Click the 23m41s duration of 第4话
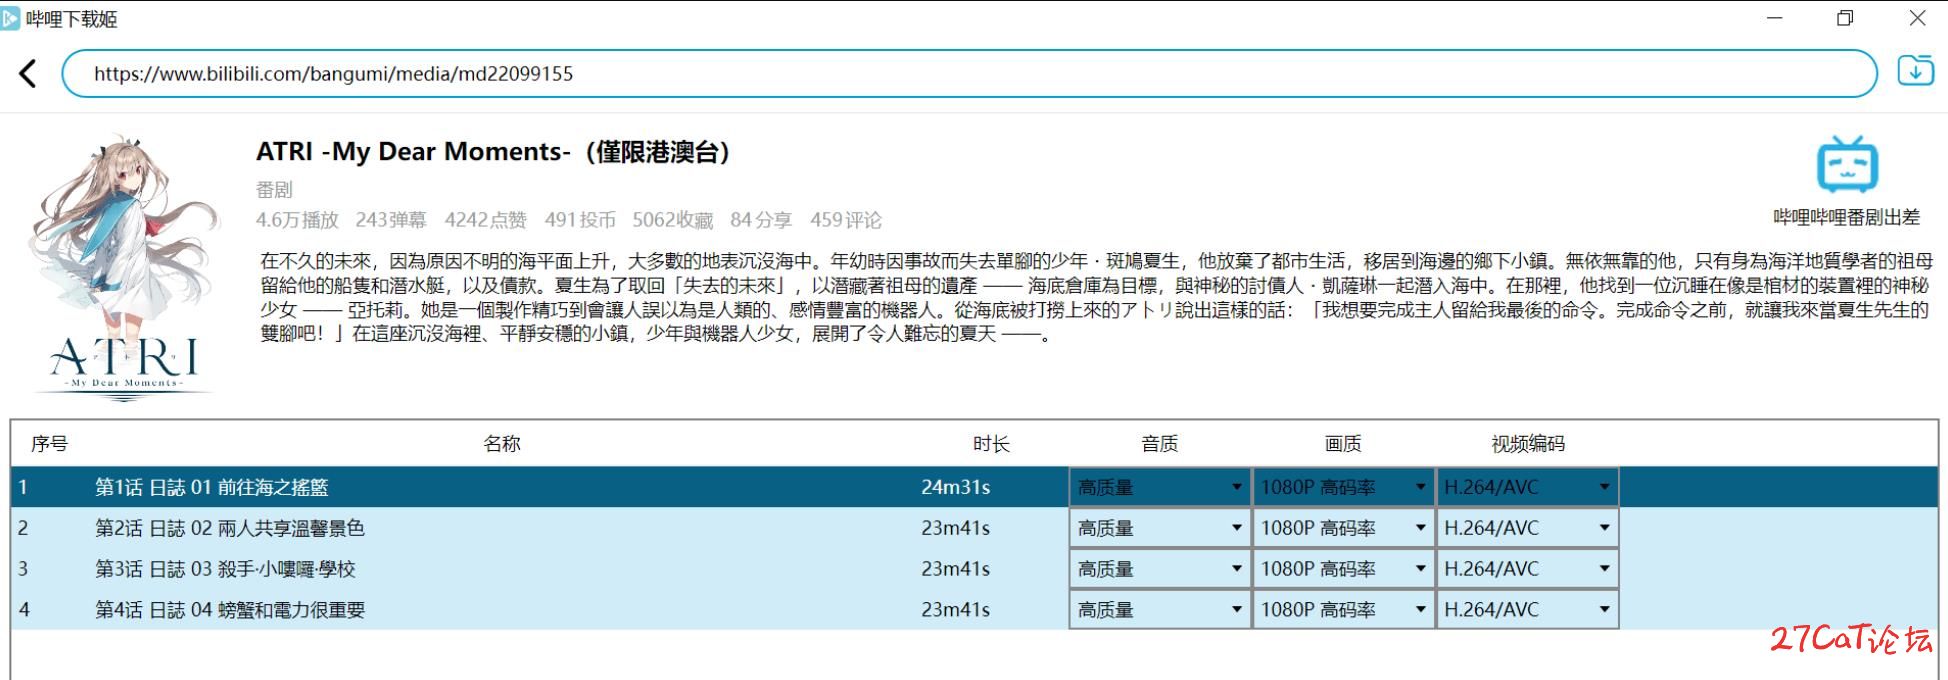Image resolution: width=1948 pixels, height=680 pixels. pyautogui.click(x=955, y=610)
